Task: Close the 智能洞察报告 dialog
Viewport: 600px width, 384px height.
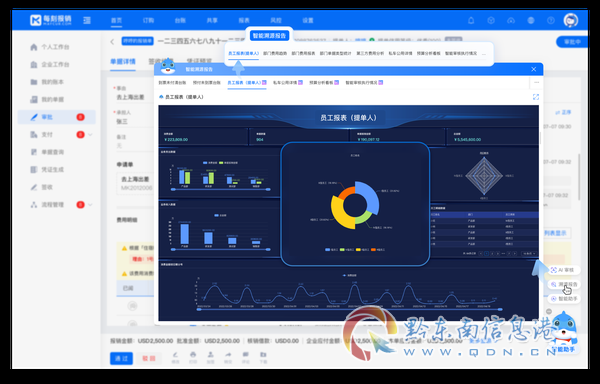Action: click(x=534, y=69)
